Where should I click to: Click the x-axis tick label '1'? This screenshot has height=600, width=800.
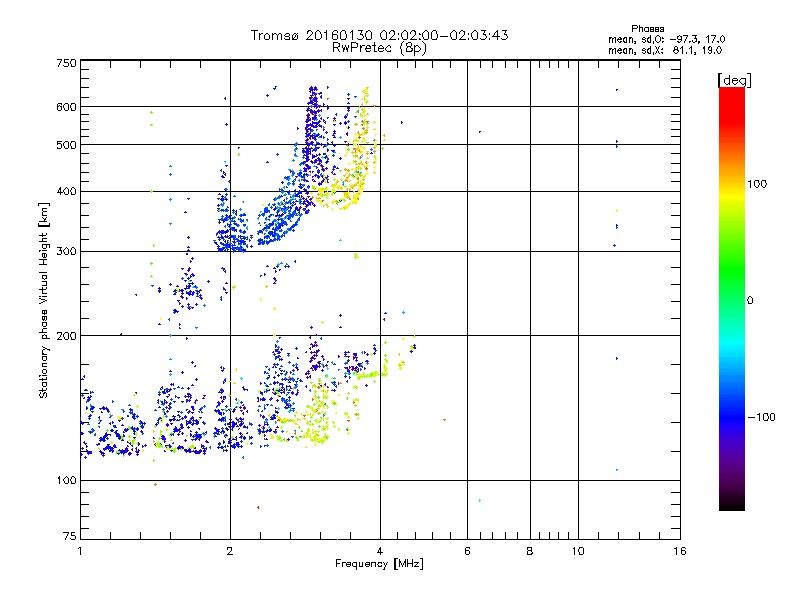80,551
